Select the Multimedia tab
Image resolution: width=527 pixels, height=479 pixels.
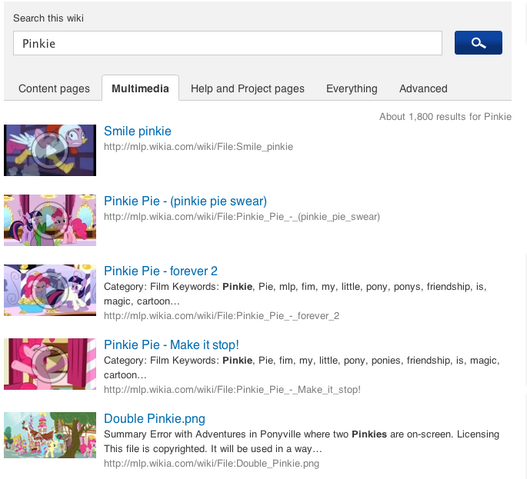[x=140, y=88]
